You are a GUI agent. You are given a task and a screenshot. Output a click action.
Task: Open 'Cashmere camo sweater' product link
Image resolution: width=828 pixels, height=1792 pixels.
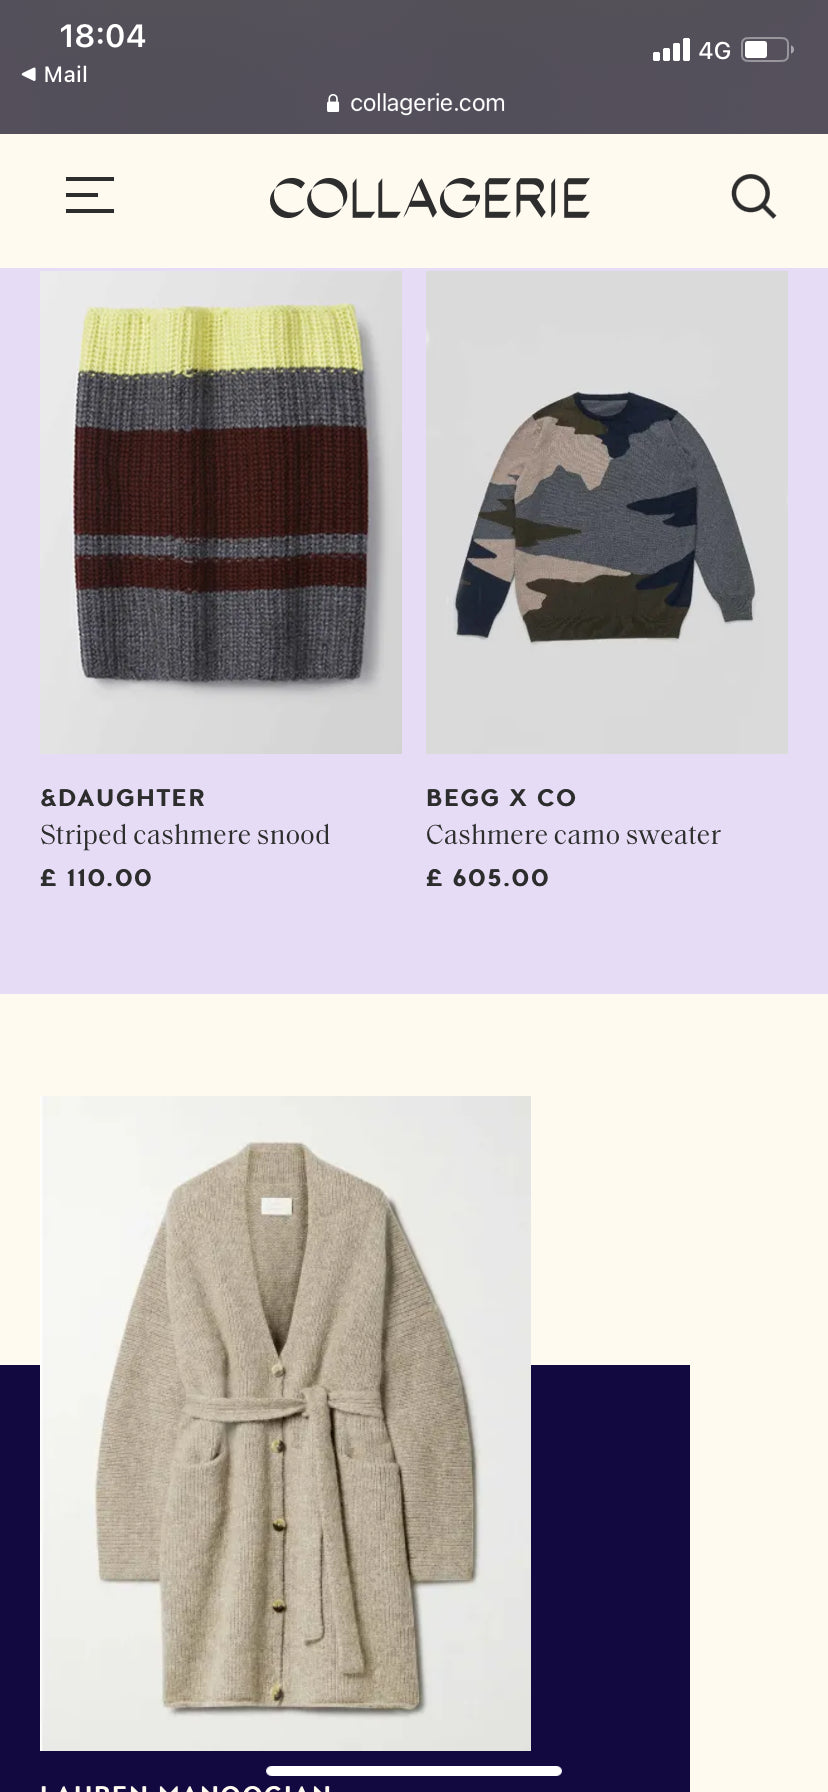click(x=573, y=835)
